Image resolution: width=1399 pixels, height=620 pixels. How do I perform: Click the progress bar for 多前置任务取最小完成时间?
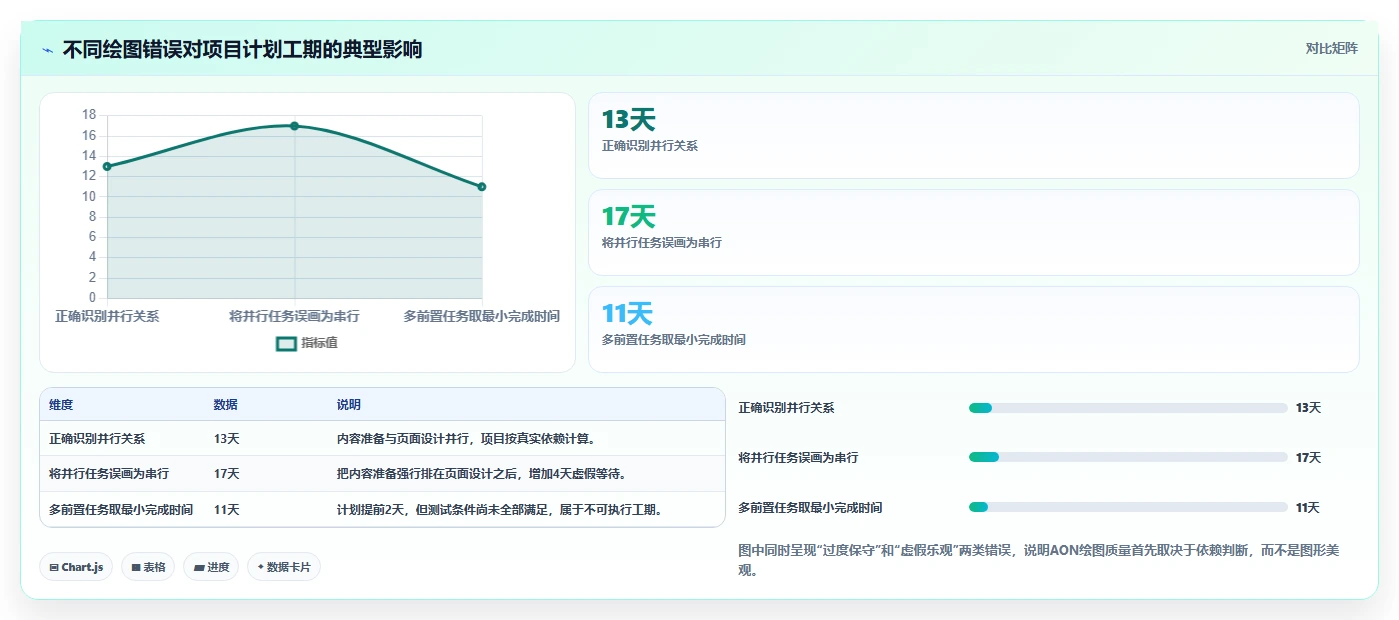point(1128,507)
